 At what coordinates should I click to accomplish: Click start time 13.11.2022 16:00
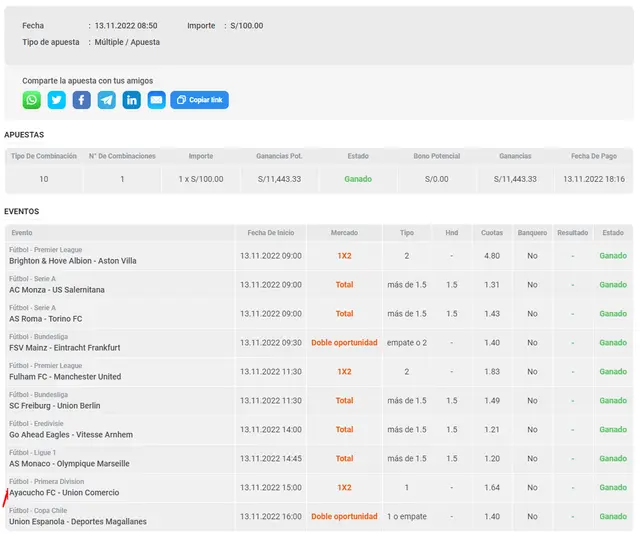point(271,517)
